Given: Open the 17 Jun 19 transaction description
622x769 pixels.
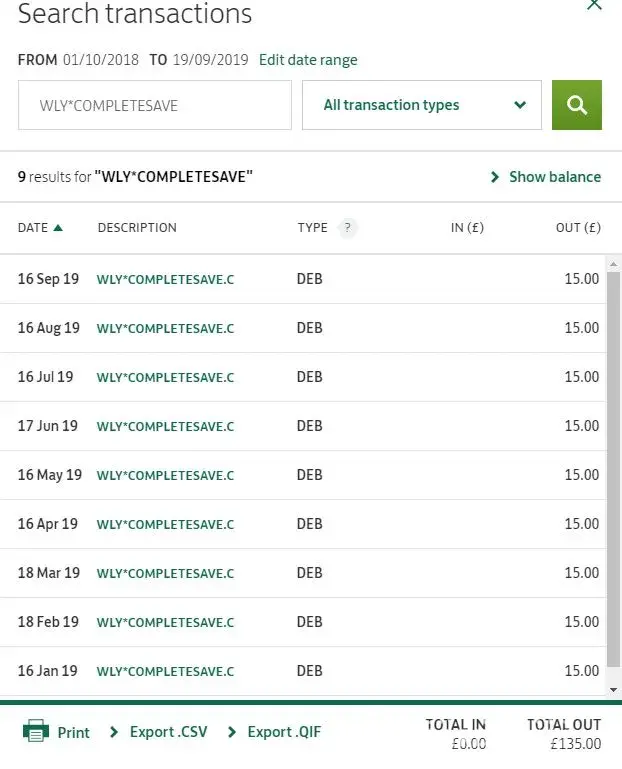Looking at the screenshot, I should [x=165, y=426].
